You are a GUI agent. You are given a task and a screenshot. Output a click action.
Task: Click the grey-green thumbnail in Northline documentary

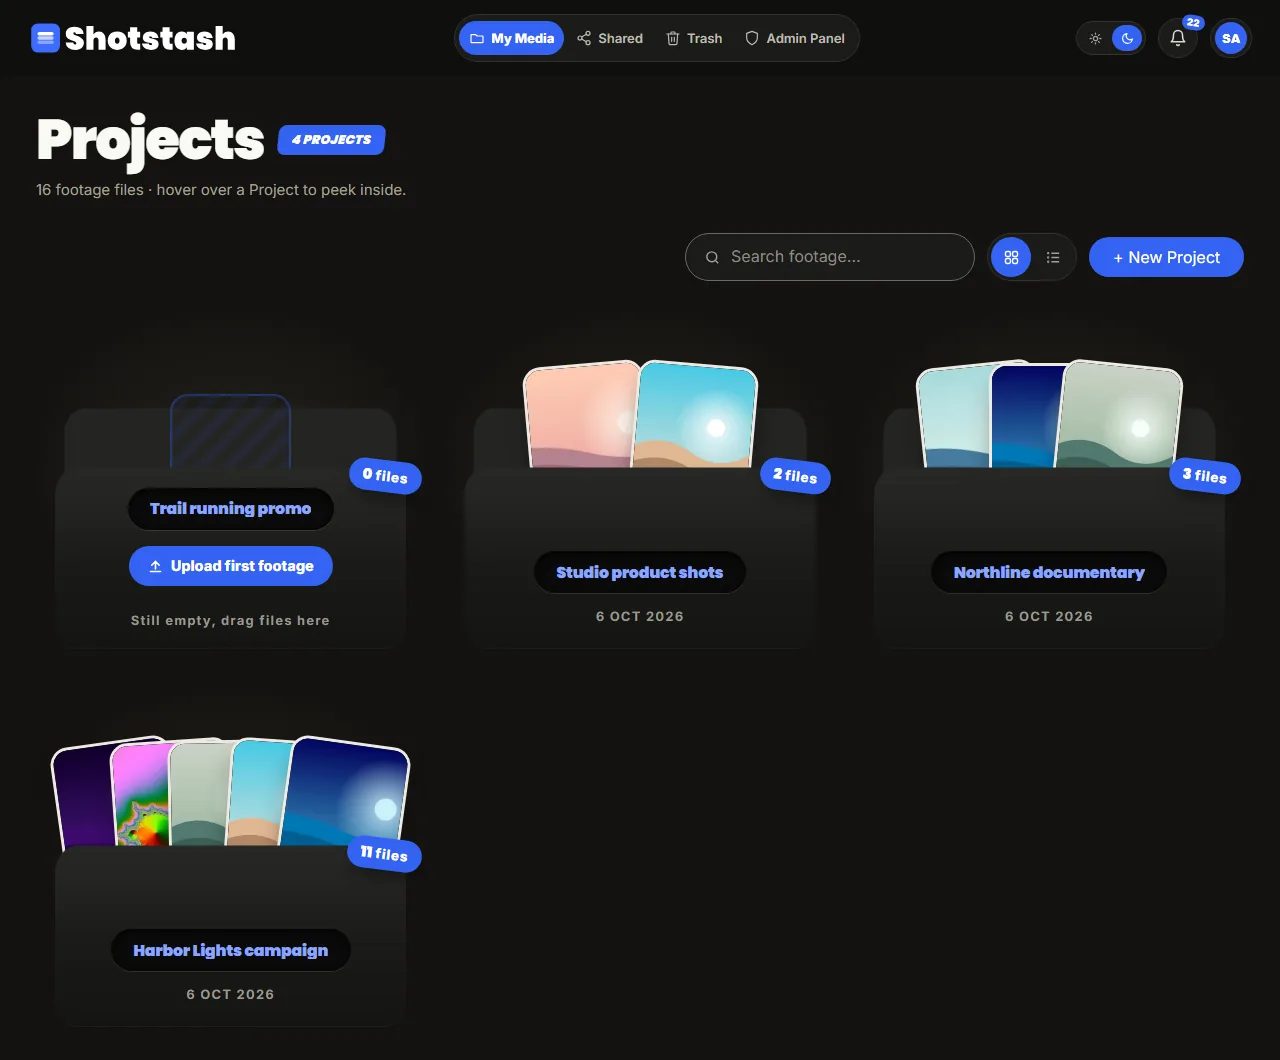pos(1119,415)
